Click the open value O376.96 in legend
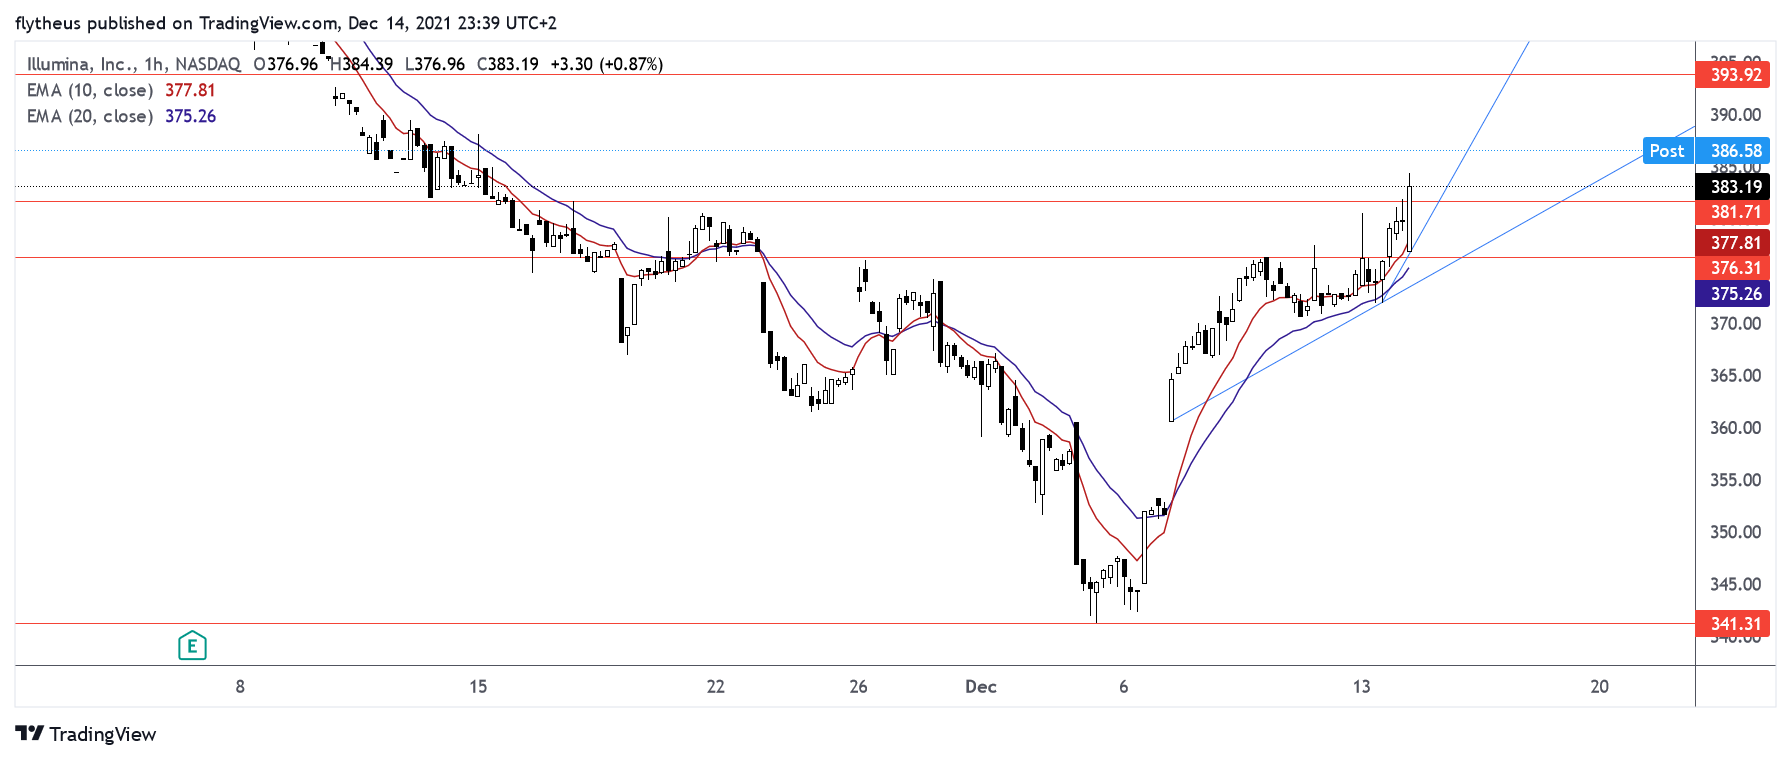The height and width of the screenshot is (760, 1791). (286, 64)
